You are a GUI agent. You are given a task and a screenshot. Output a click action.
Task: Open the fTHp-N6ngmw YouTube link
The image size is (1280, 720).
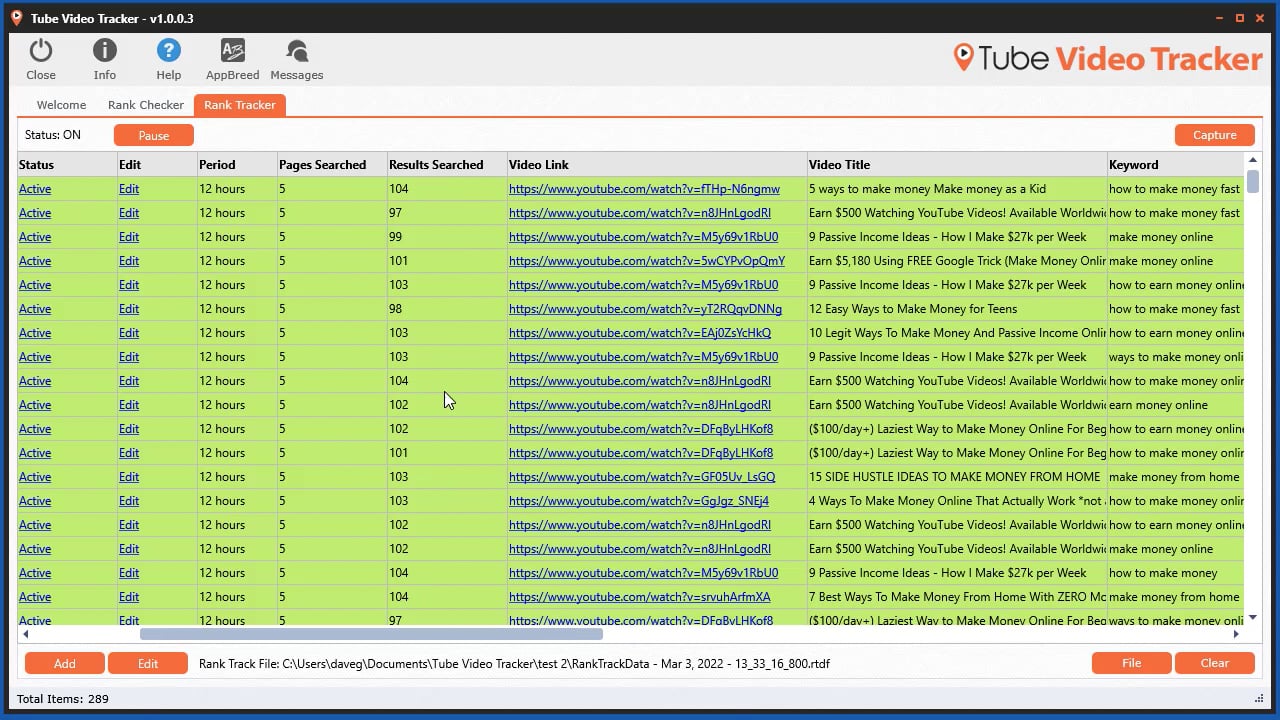(x=644, y=189)
